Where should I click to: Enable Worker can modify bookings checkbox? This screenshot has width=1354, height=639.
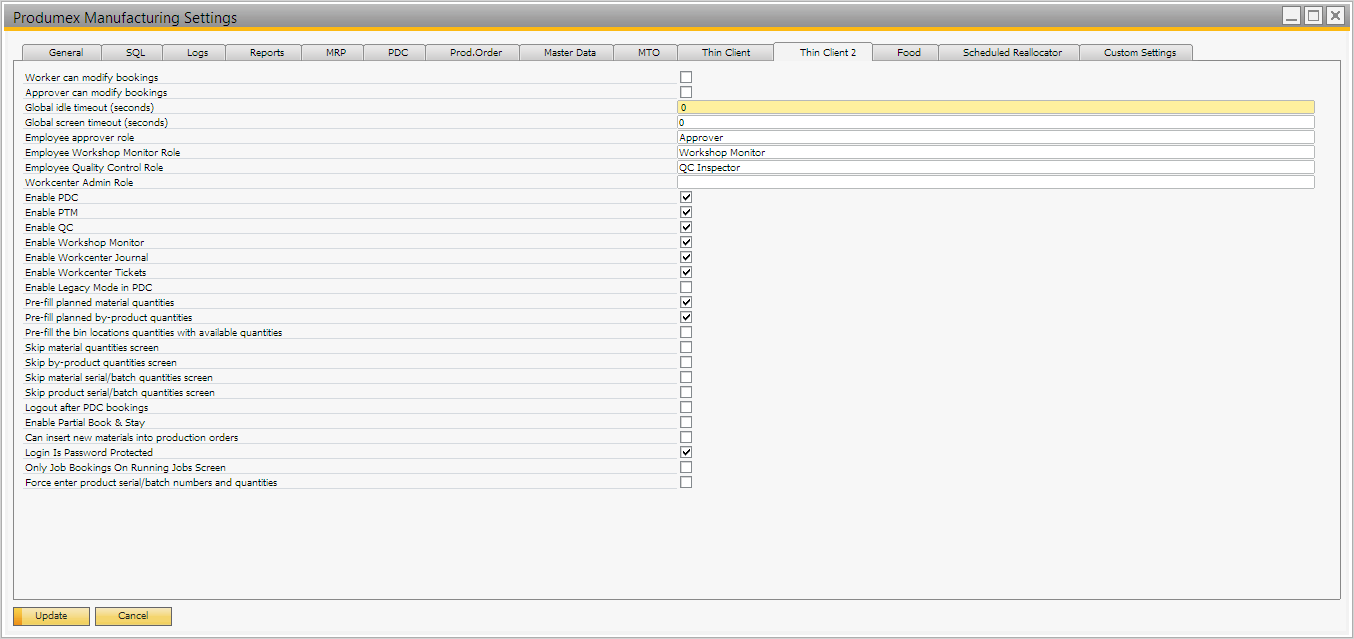tap(686, 77)
